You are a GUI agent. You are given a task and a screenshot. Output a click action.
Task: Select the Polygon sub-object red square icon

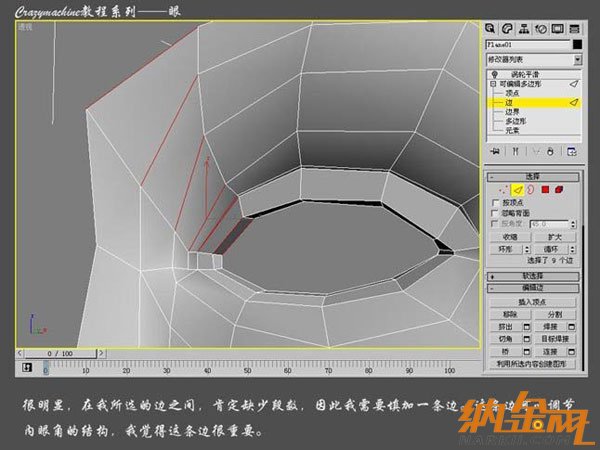click(x=545, y=189)
